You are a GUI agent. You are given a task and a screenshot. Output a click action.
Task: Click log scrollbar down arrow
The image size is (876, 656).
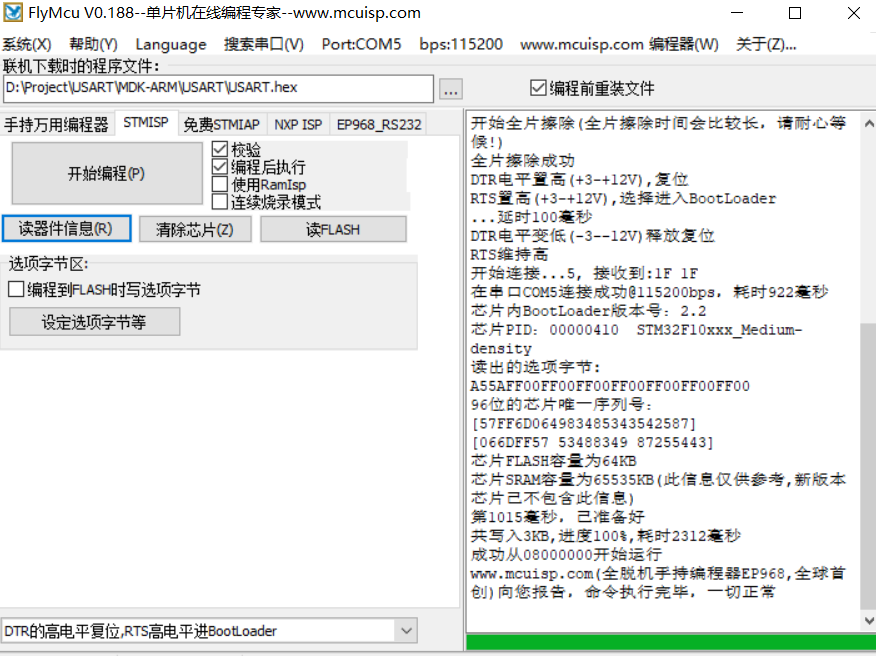pos(869,620)
